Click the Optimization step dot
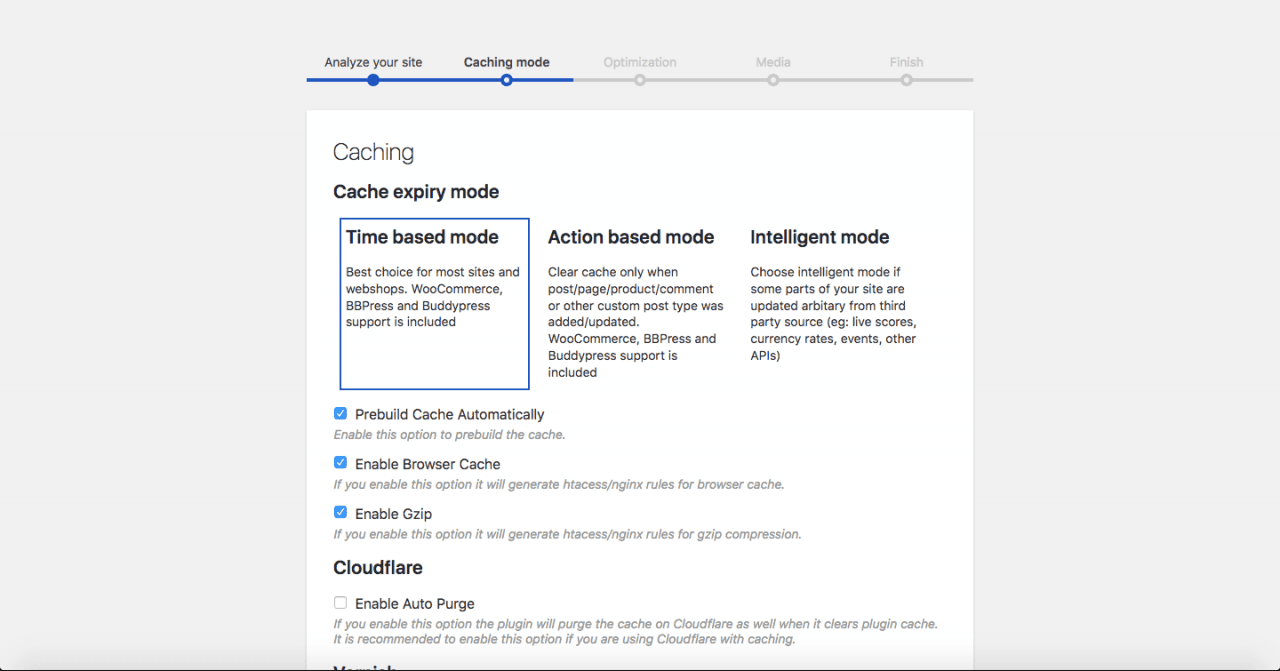1280x671 pixels. (640, 79)
